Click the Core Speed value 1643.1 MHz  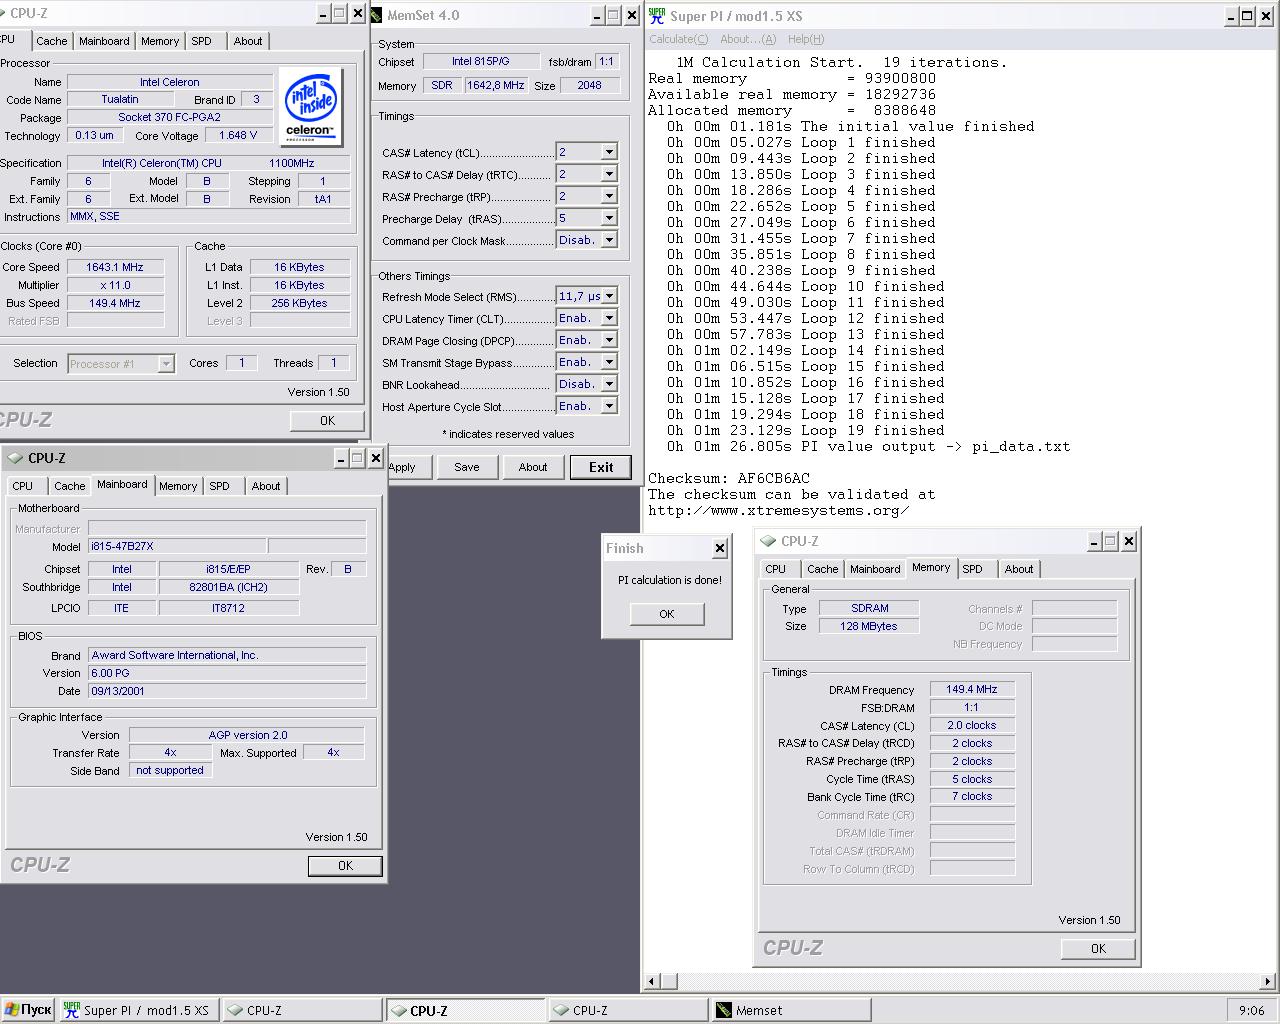(x=116, y=267)
